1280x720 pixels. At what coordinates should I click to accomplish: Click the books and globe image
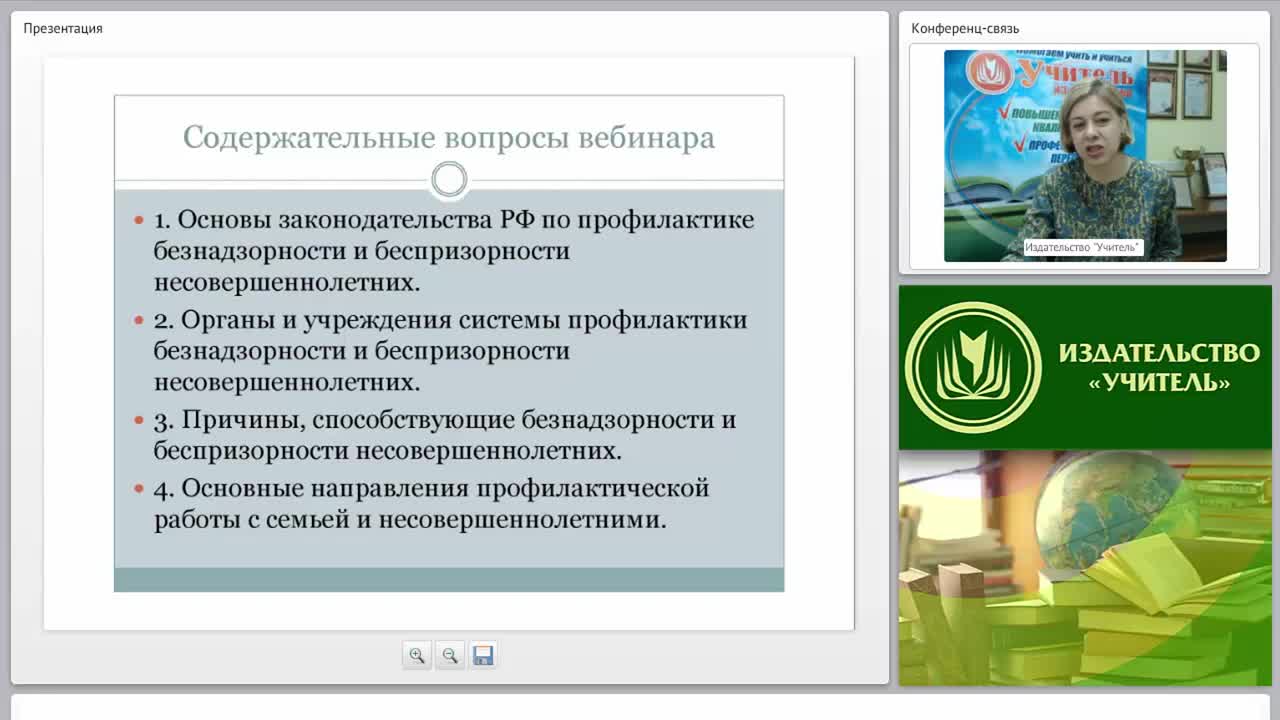pyautogui.click(x=1085, y=568)
